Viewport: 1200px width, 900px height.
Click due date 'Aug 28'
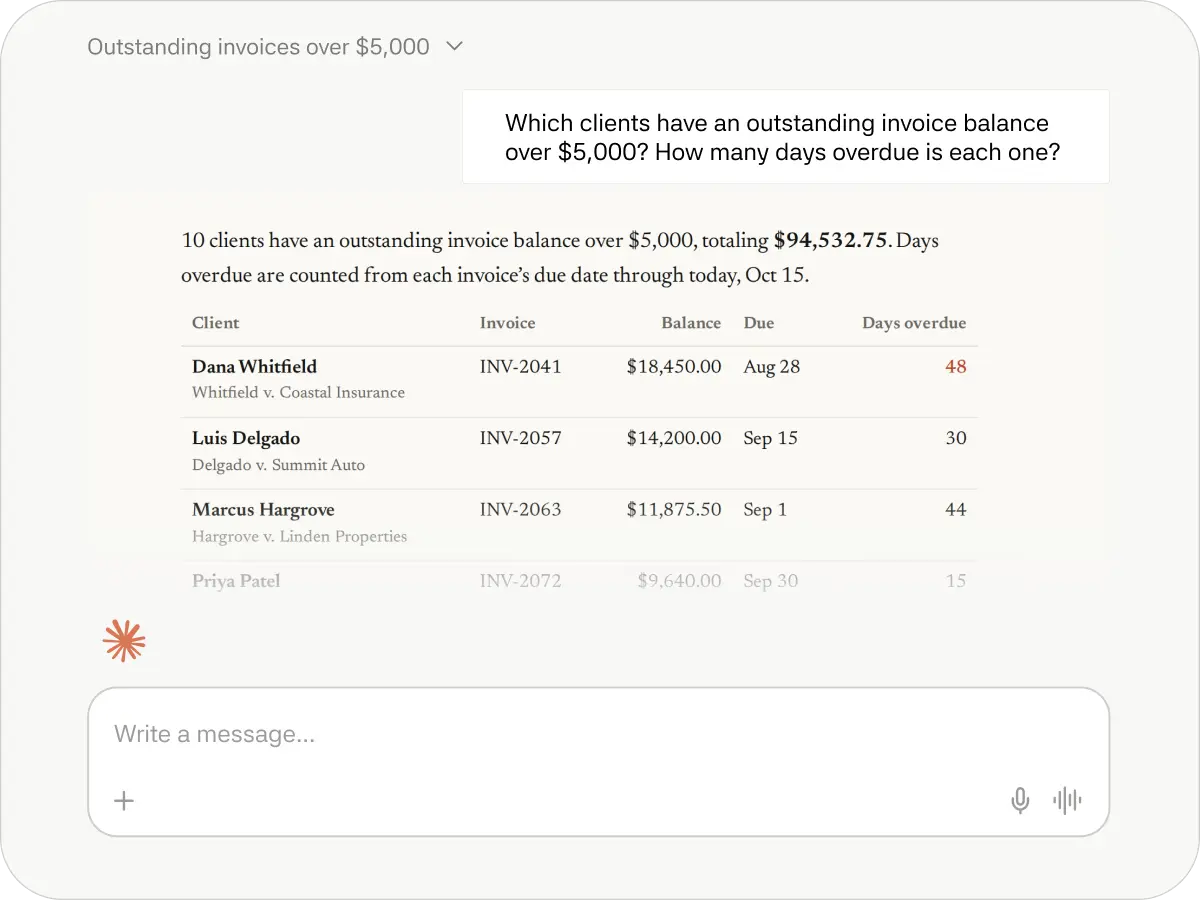tap(772, 367)
